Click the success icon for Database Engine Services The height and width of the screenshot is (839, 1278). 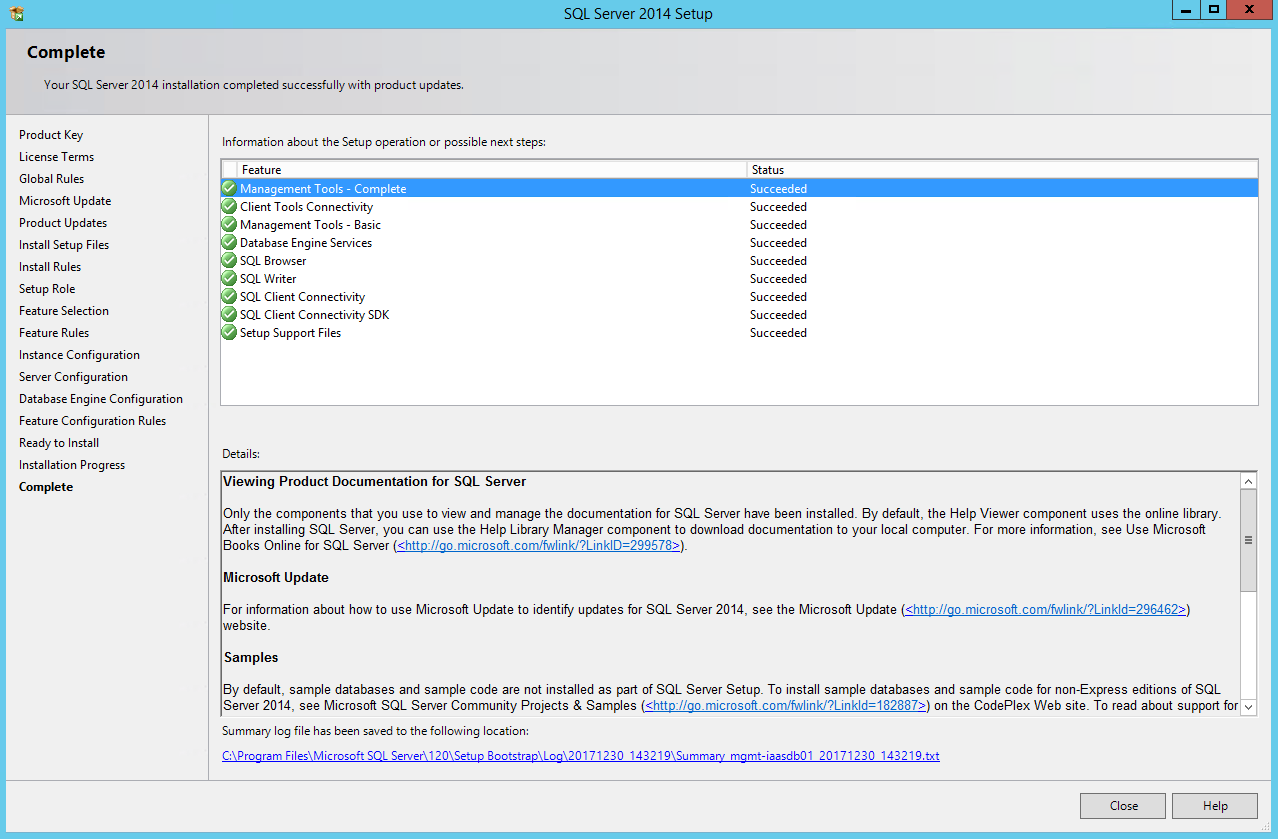pyautogui.click(x=229, y=242)
